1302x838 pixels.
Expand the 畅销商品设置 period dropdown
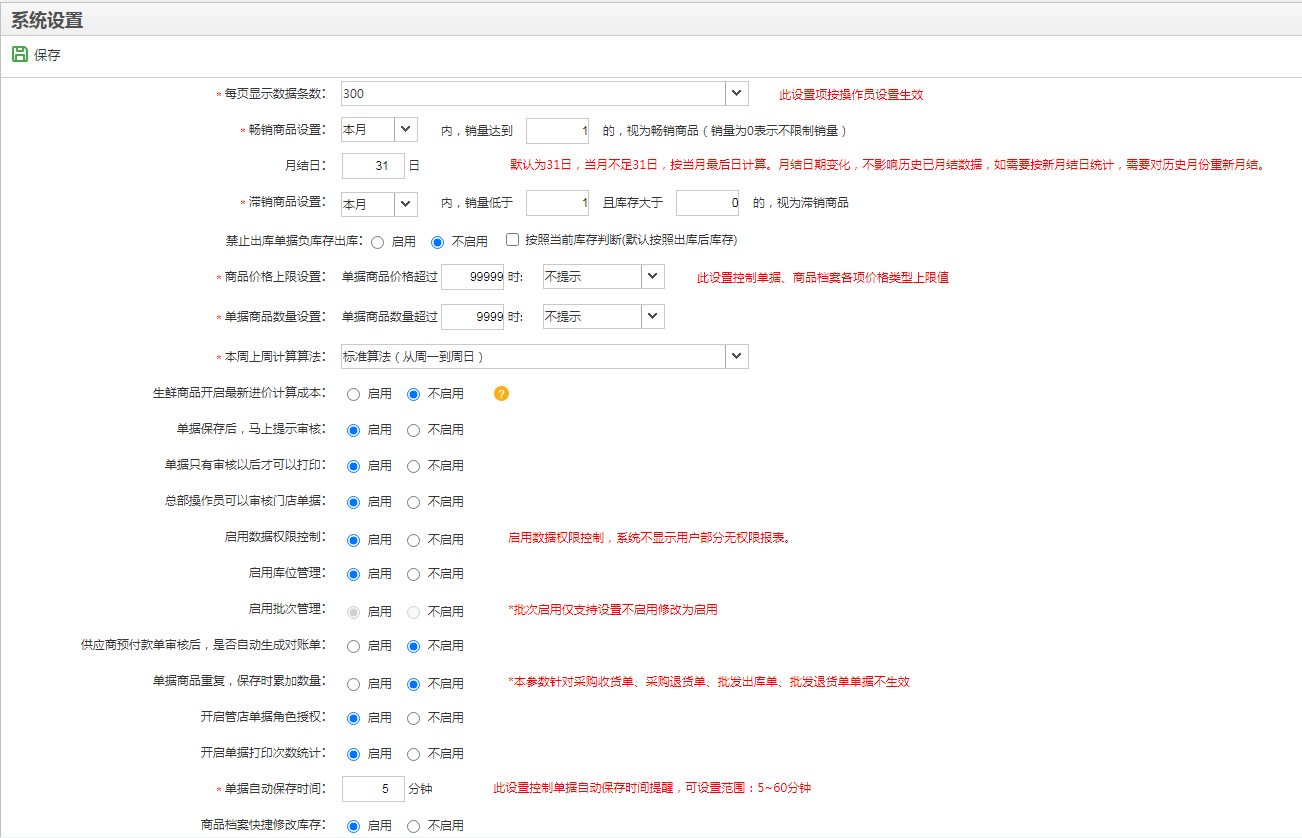pyautogui.click(x=406, y=130)
